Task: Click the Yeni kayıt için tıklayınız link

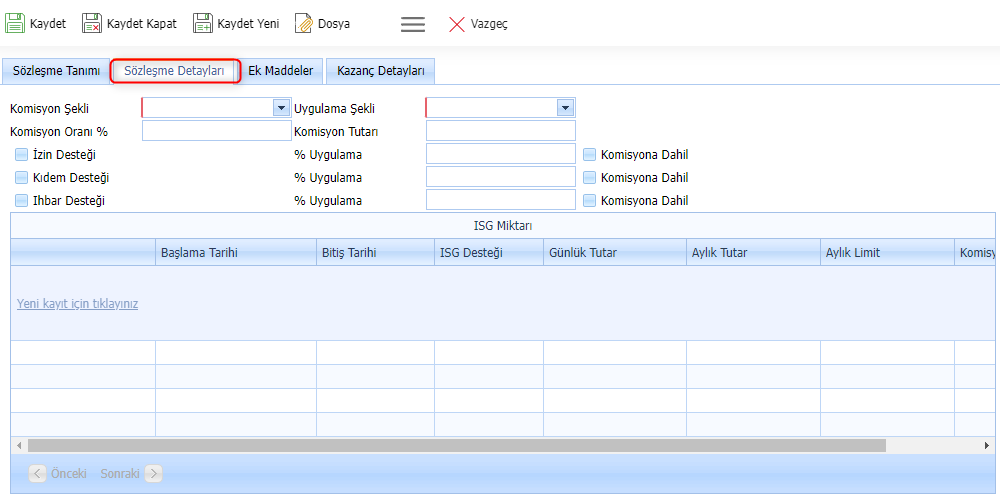Action: tap(77, 304)
